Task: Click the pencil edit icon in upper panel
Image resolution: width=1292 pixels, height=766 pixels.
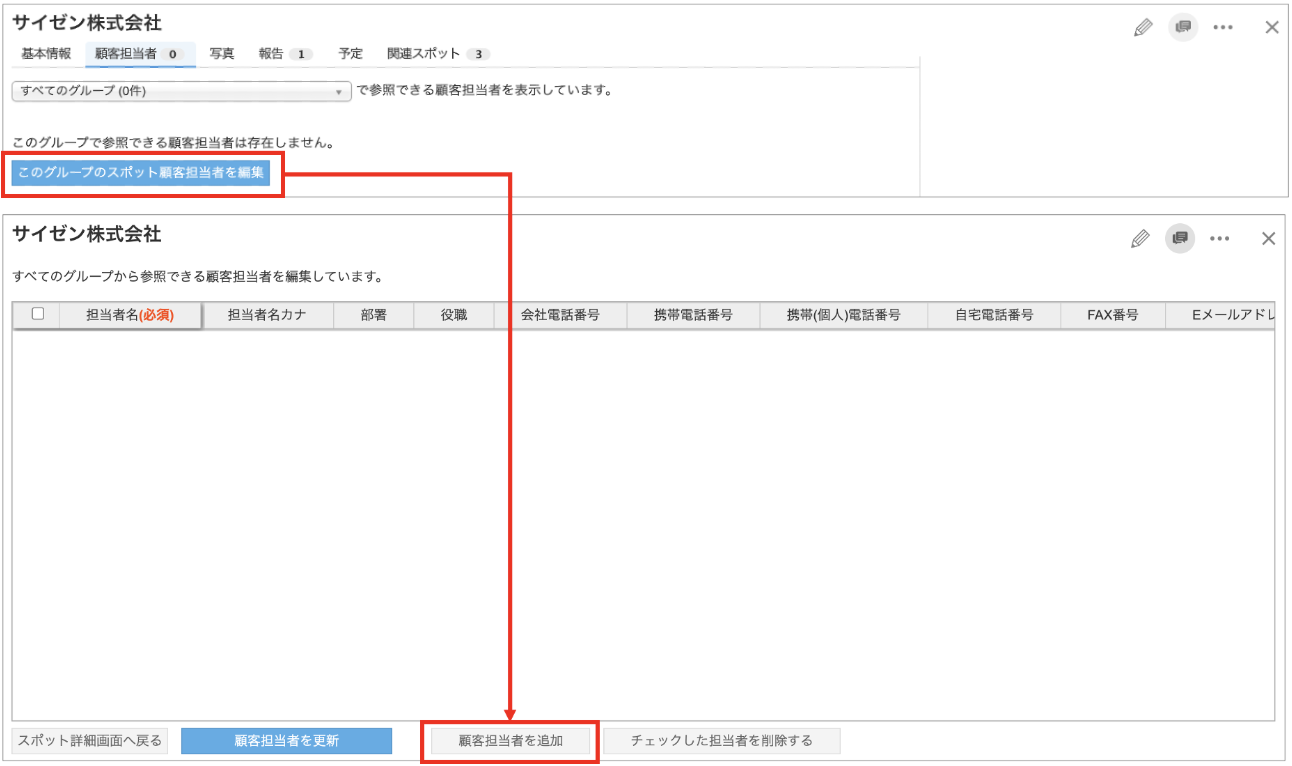Action: [x=1143, y=28]
